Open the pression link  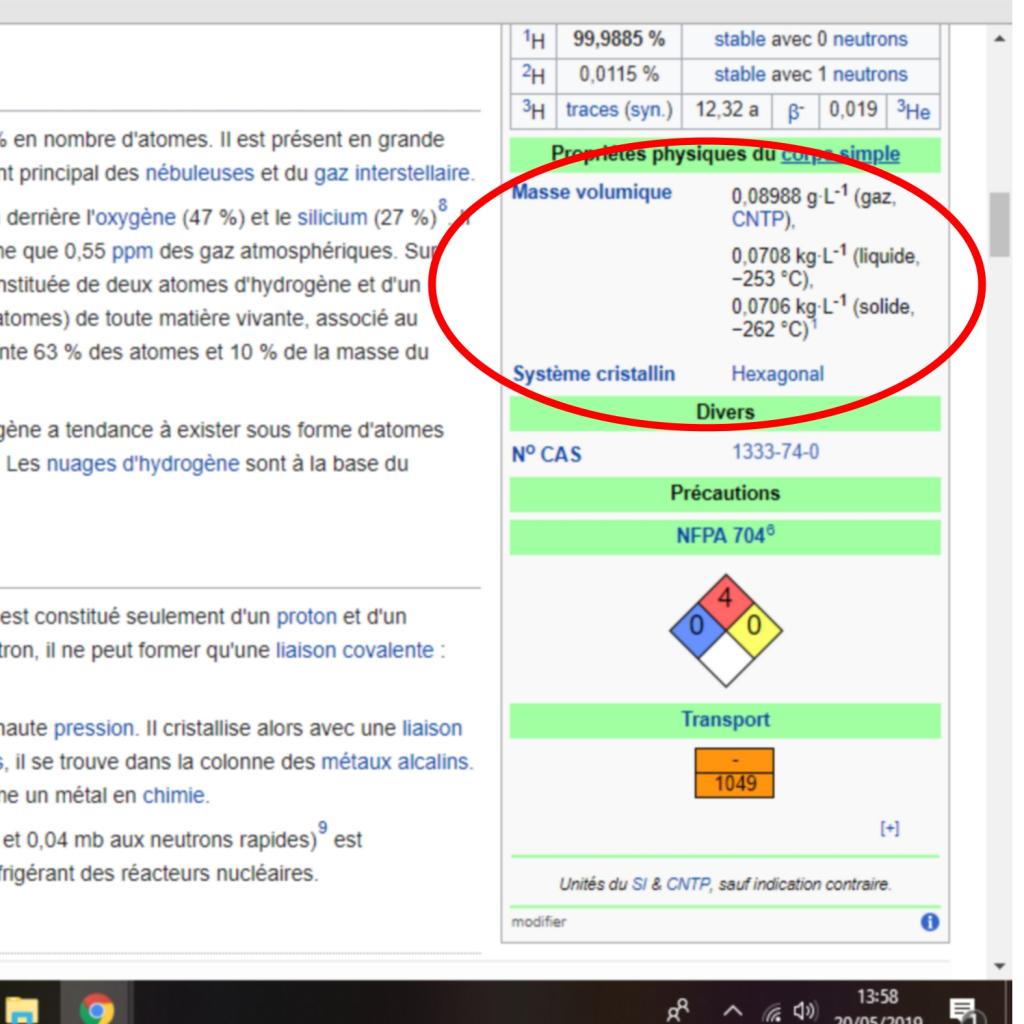point(93,728)
